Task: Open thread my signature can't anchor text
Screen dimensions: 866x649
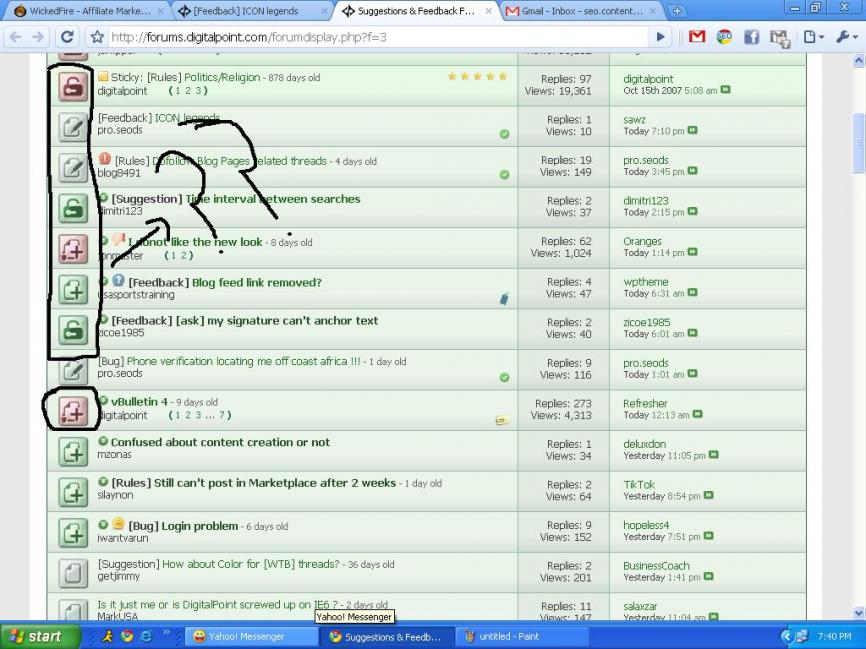Action: 292,320
